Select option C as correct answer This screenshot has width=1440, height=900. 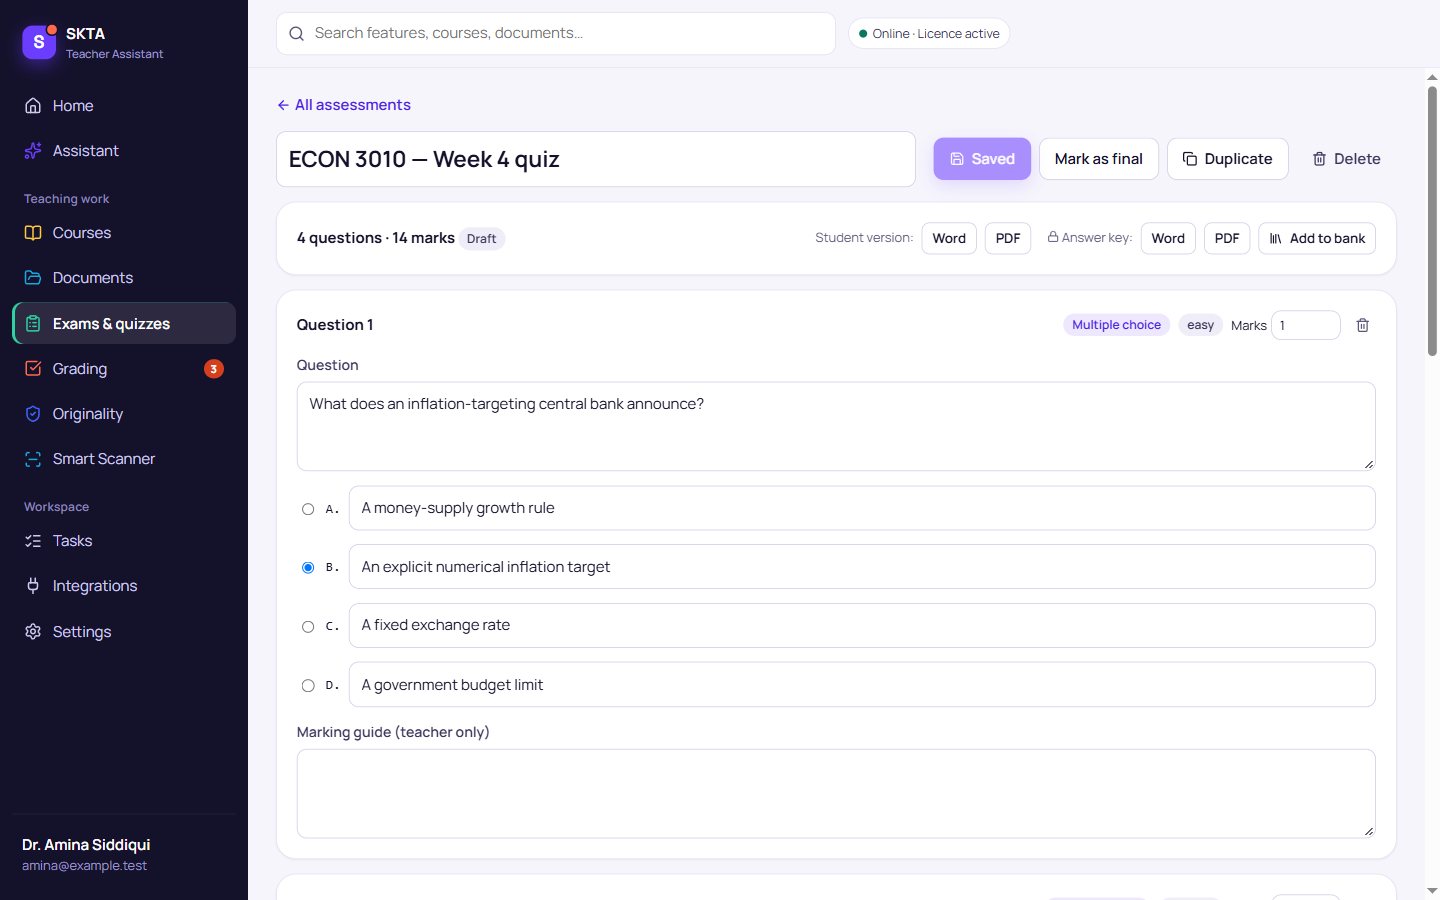(308, 626)
